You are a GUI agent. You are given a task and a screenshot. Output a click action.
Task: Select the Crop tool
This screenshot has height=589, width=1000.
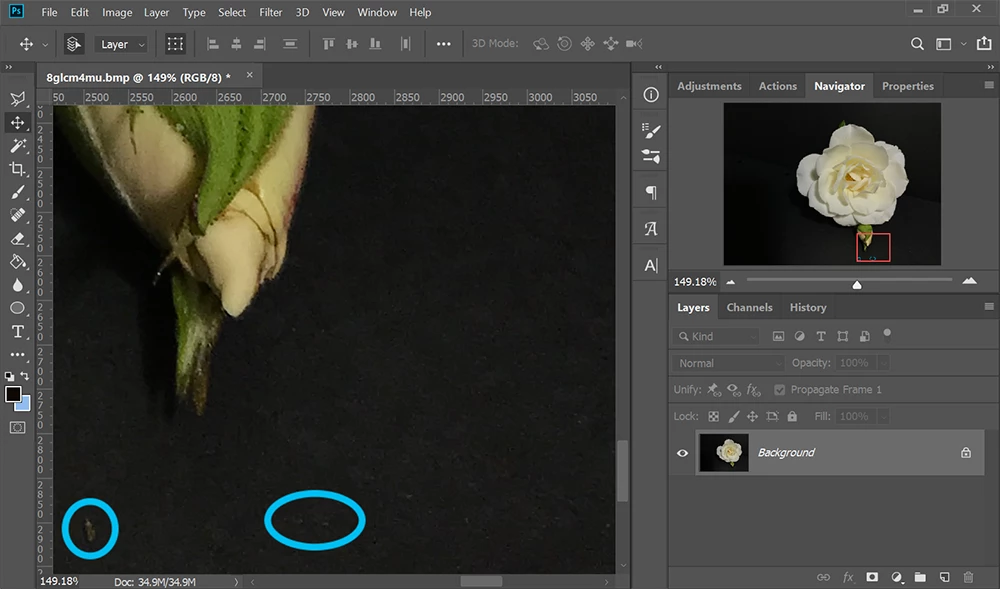tap(17, 169)
